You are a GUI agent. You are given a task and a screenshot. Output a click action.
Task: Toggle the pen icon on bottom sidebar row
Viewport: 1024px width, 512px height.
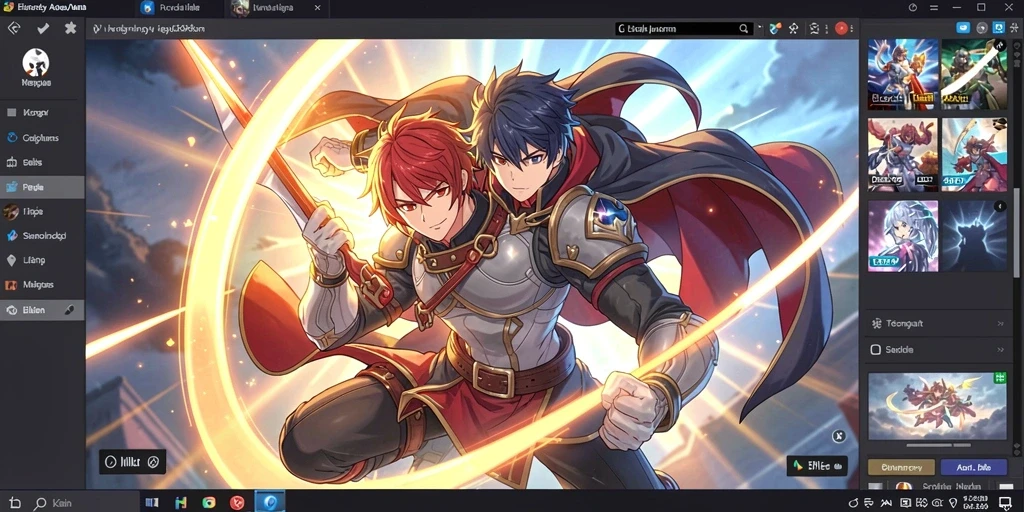(70, 310)
